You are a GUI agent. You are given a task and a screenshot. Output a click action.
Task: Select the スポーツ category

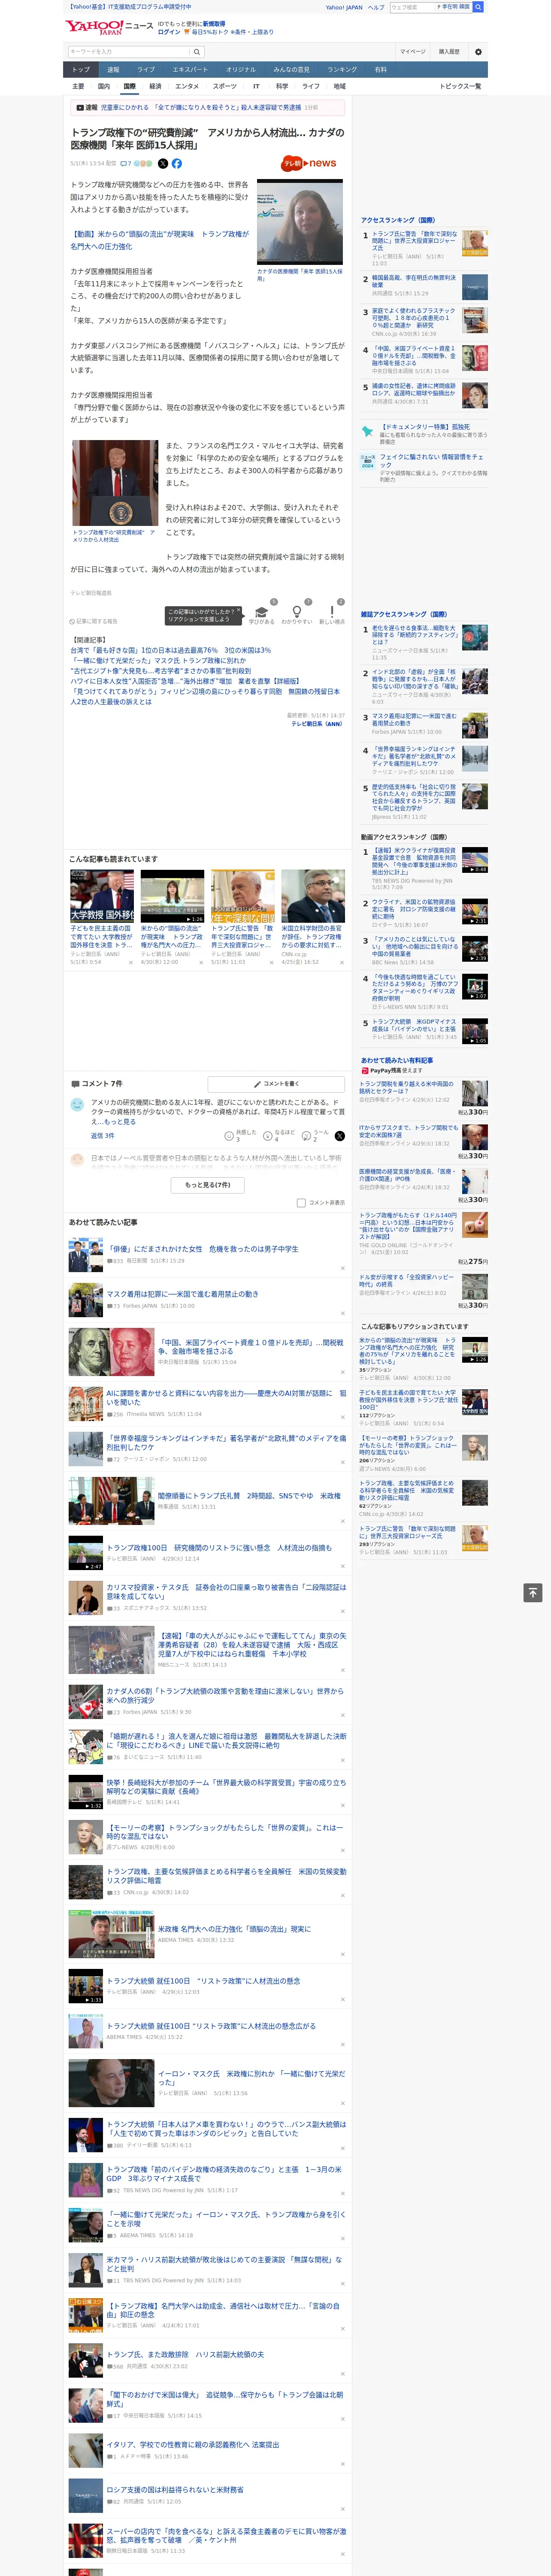225,86
